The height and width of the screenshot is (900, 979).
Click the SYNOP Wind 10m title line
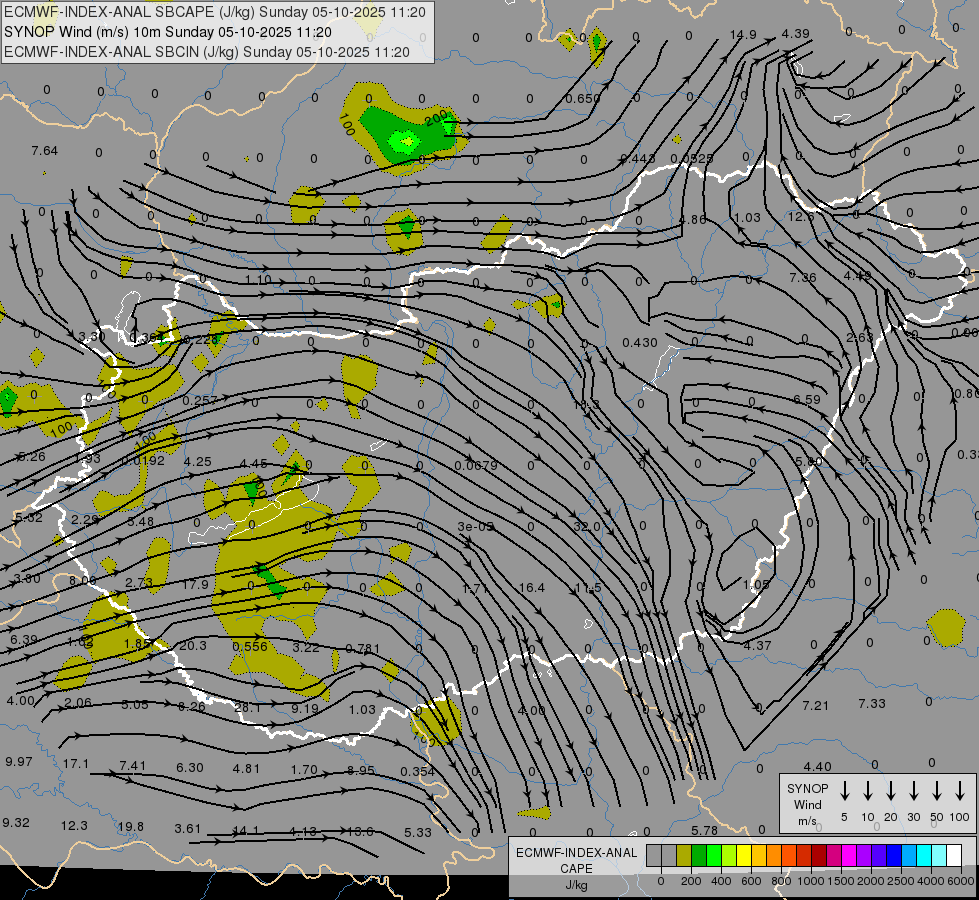click(x=167, y=32)
